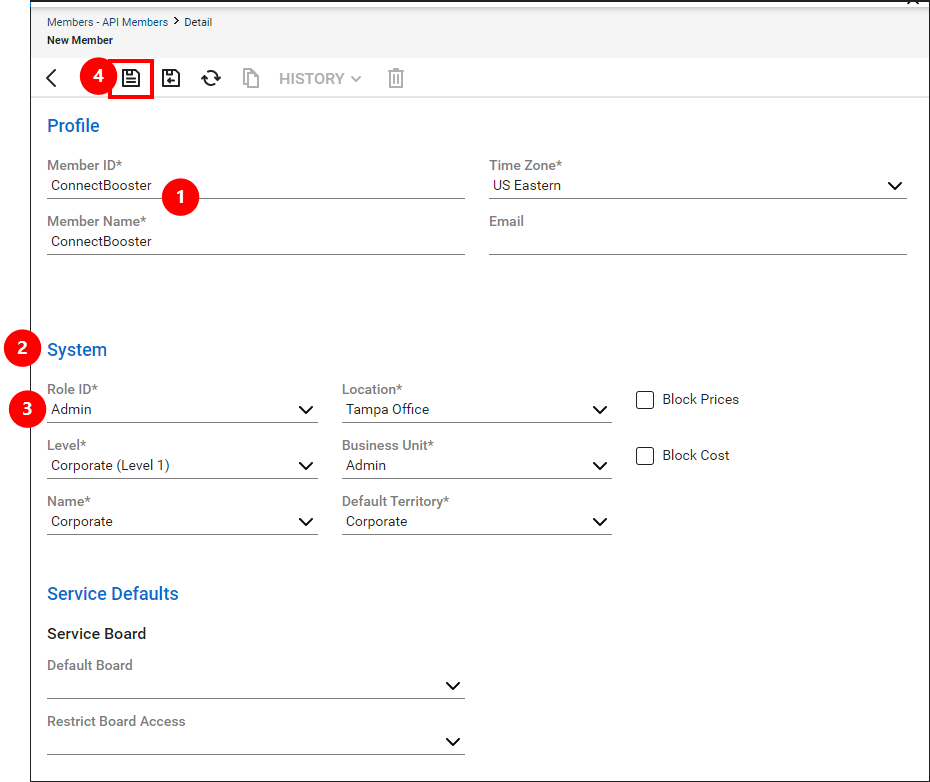This screenshot has width=930, height=782.
Task: Refresh the member record
Action: [x=211, y=78]
